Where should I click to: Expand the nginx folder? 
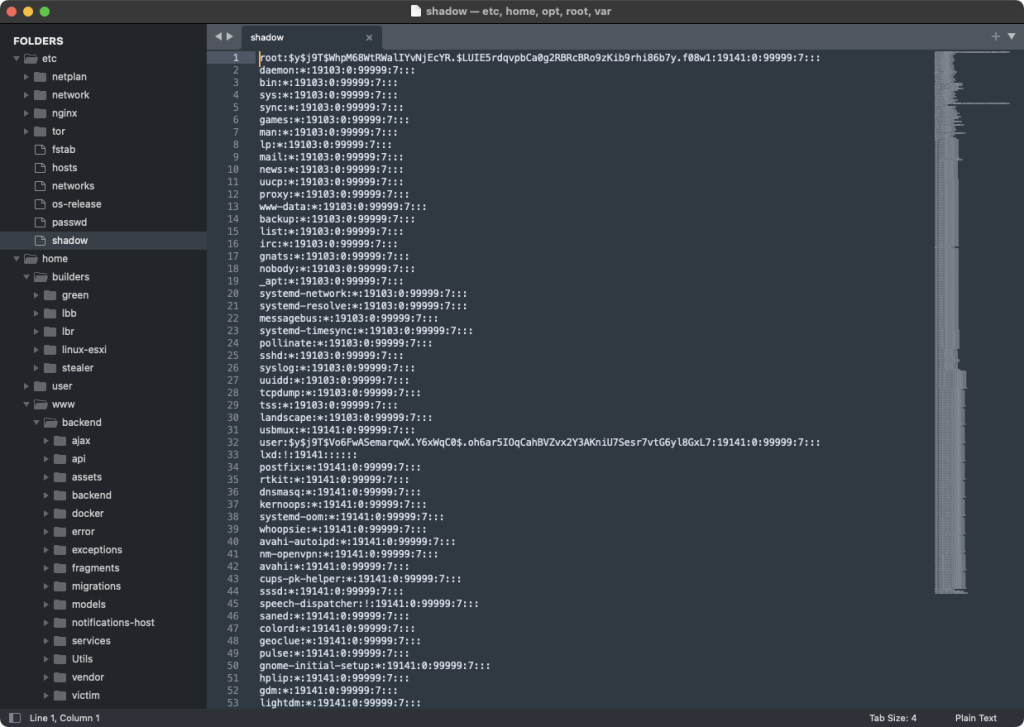(x=25, y=113)
